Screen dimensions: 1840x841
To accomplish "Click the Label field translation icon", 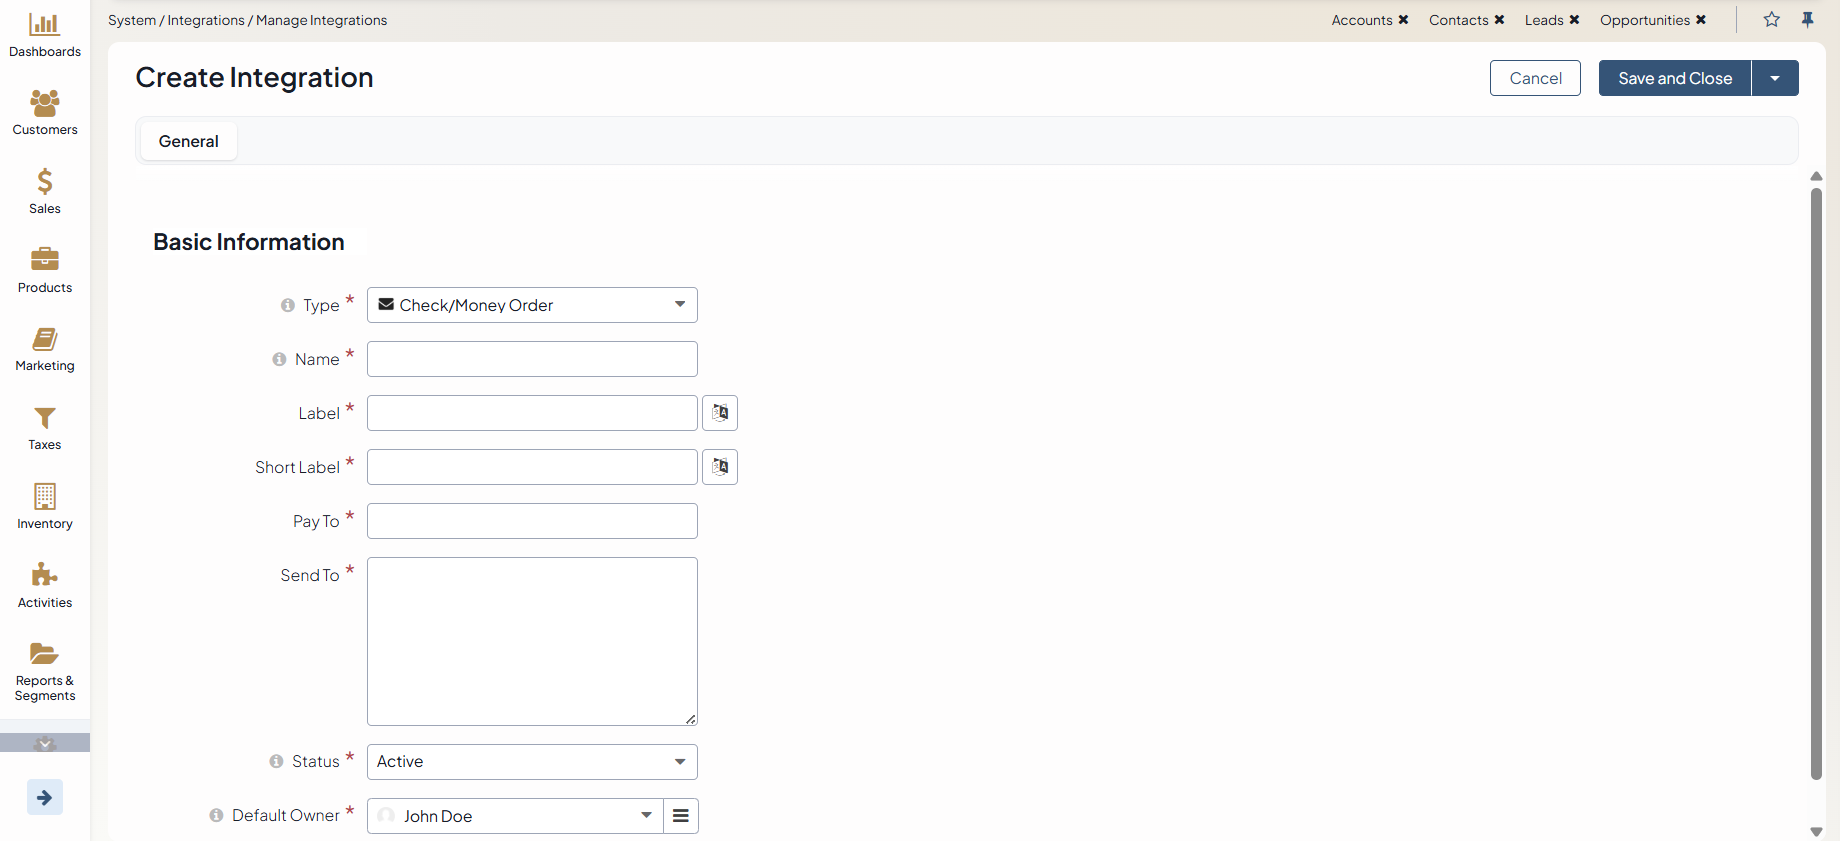I will [720, 413].
